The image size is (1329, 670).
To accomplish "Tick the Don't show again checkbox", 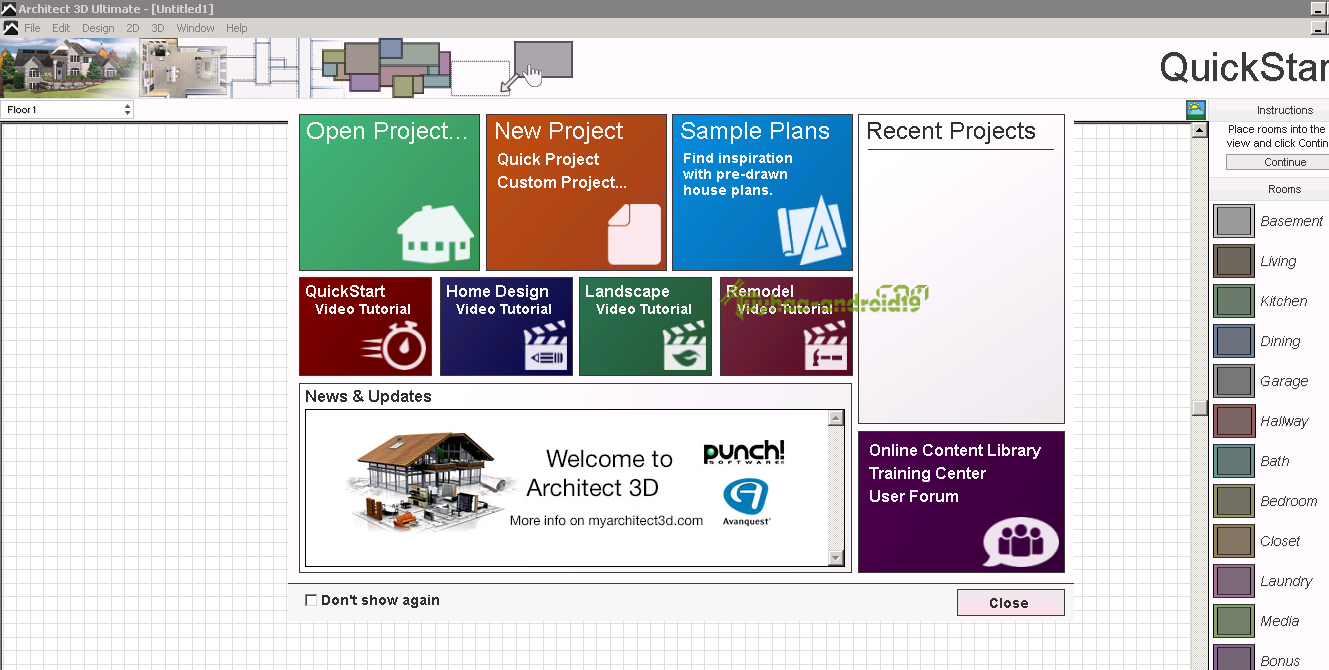I will [x=311, y=600].
